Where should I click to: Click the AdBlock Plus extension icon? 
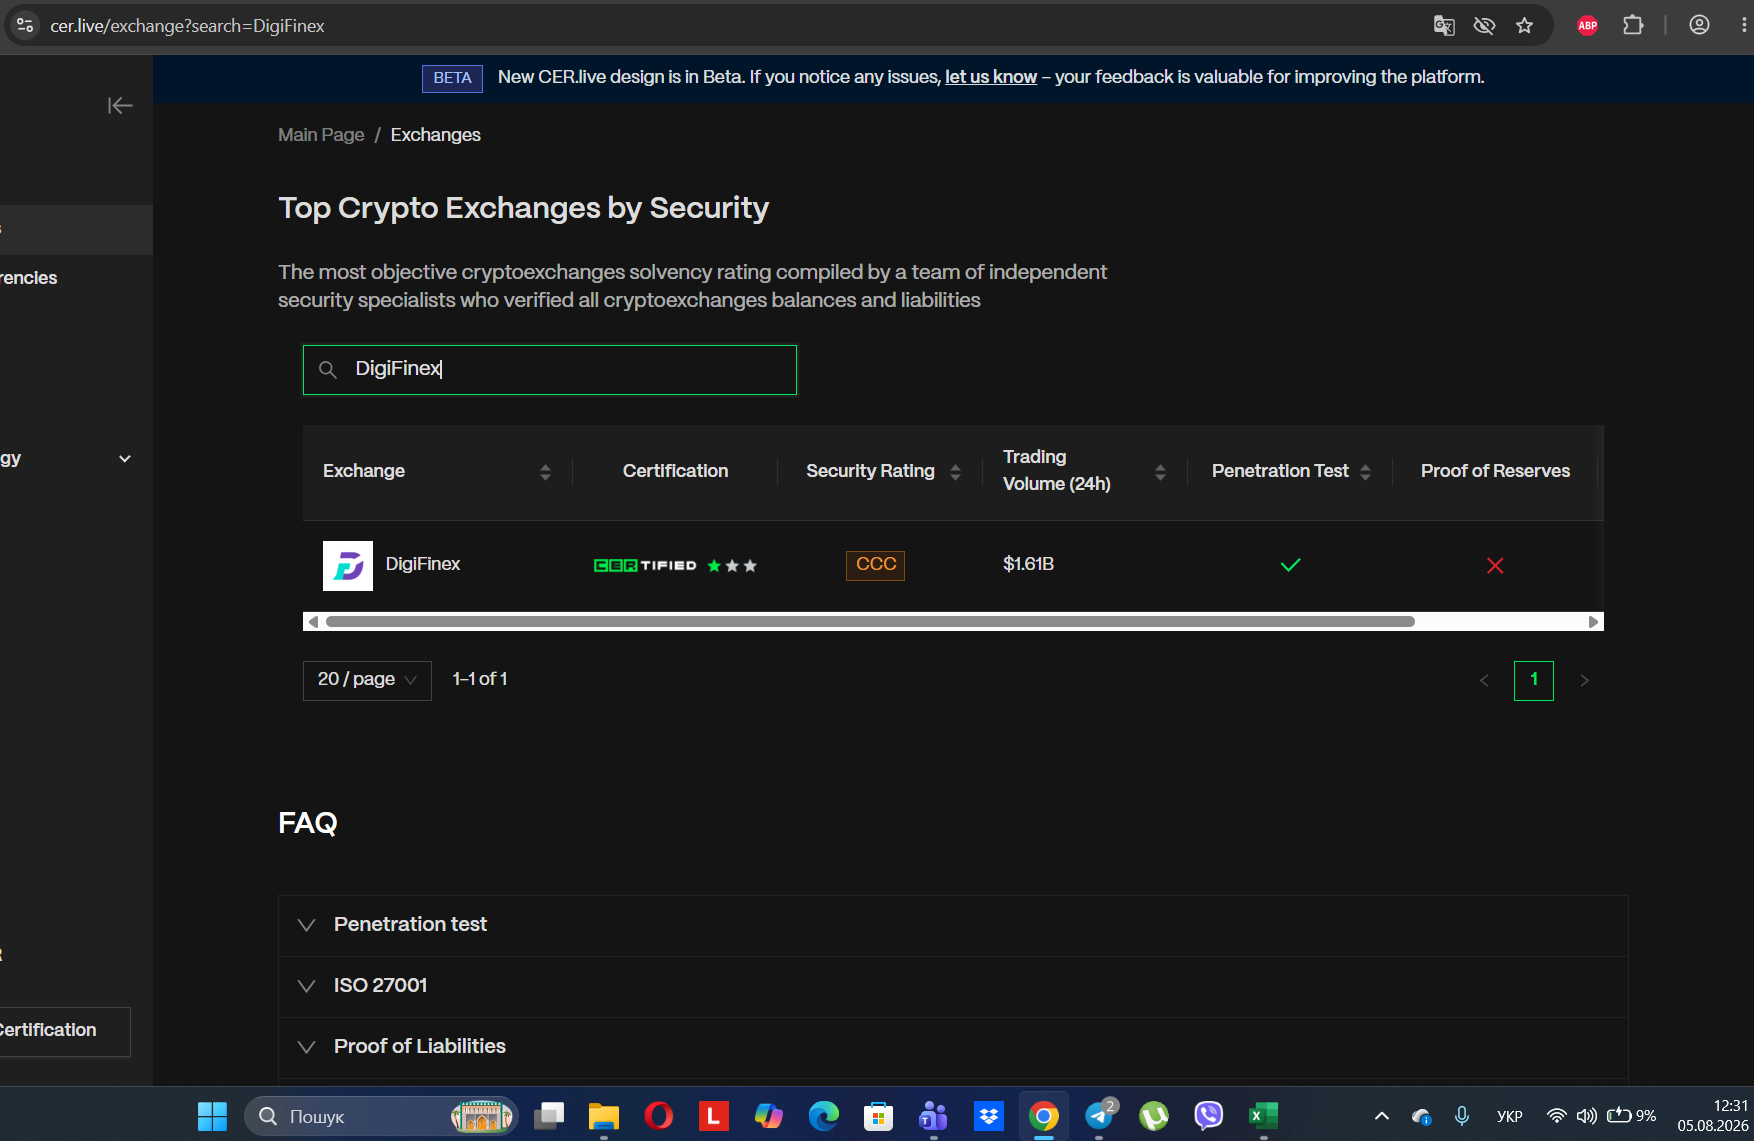(x=1587, y=26)
